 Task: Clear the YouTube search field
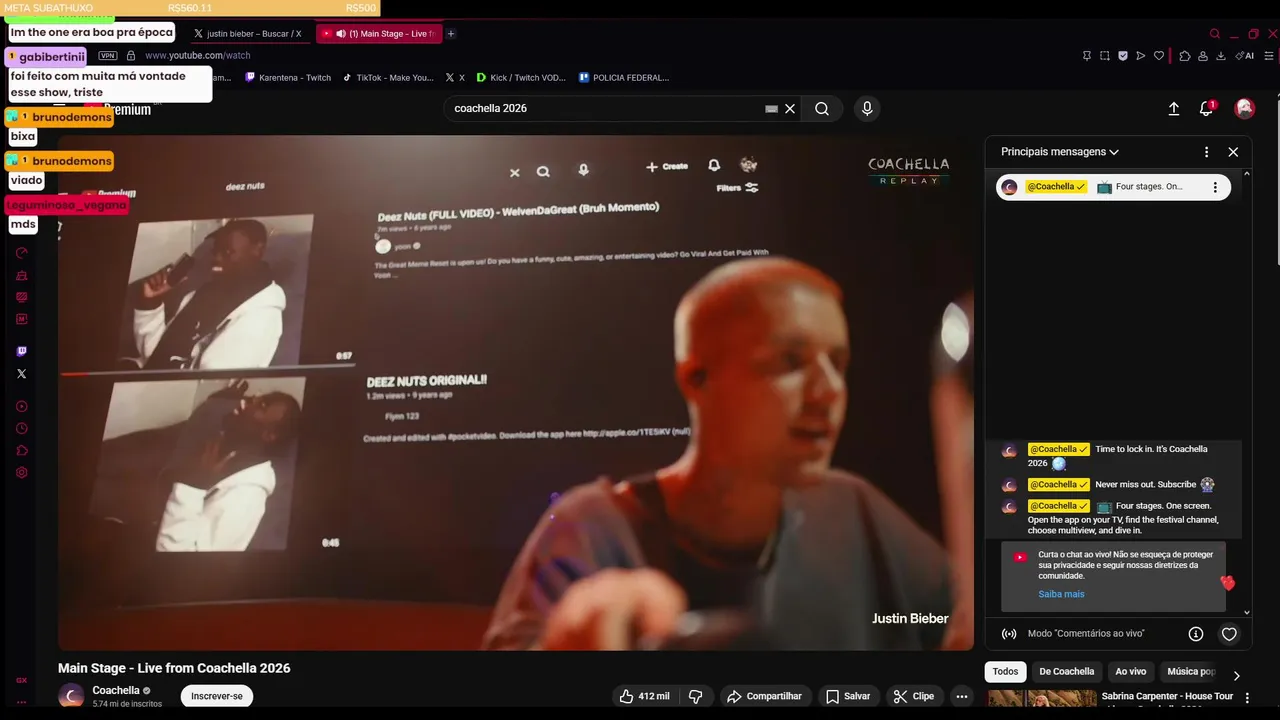(x=790, y=108)
